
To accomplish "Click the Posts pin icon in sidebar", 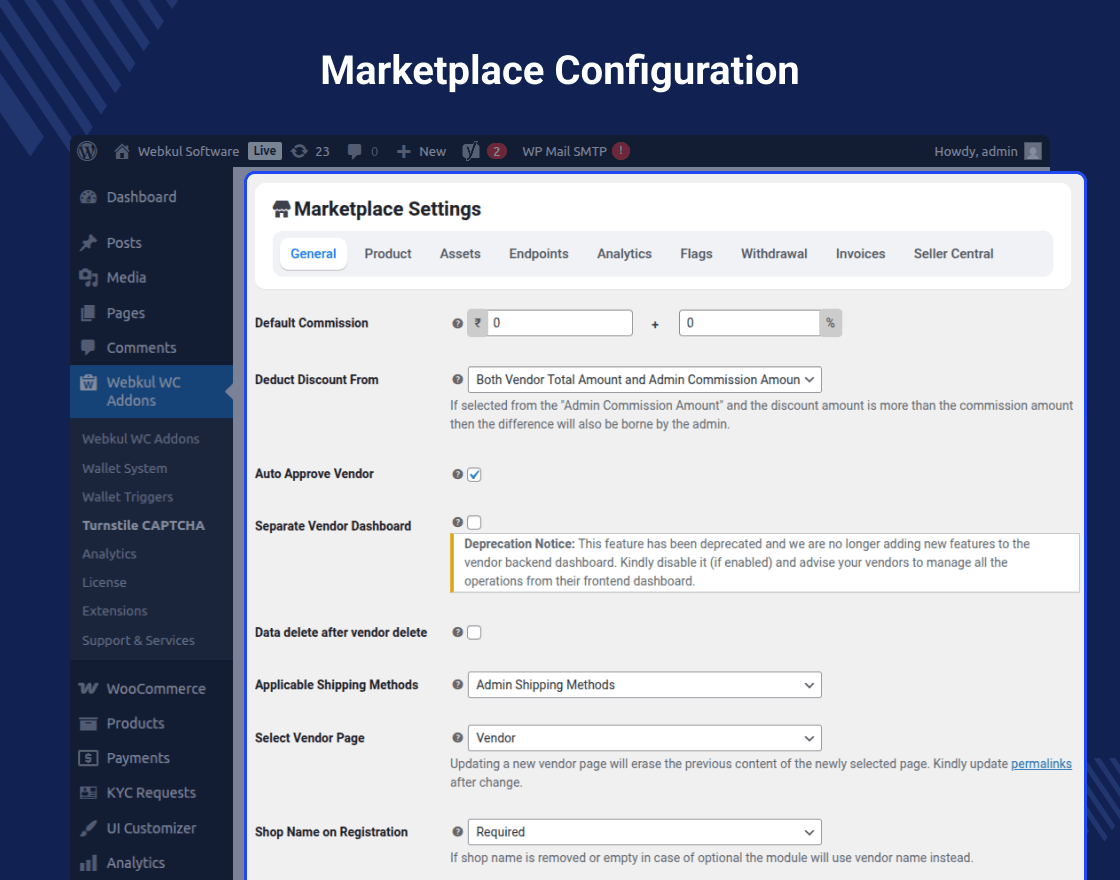I will (x=89, y=243).
